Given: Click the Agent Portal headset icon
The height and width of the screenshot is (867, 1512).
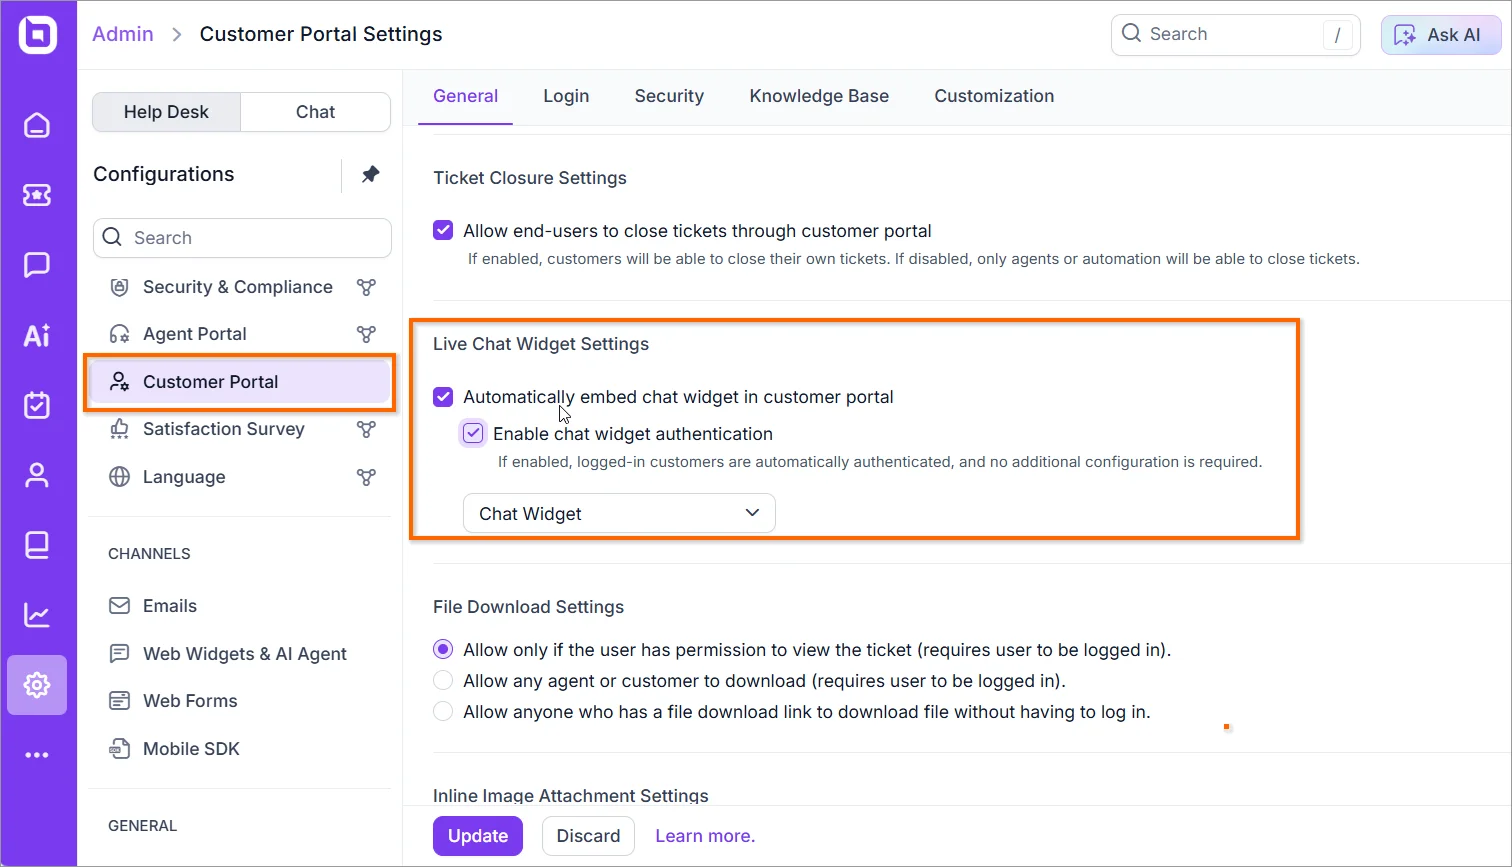Looking at the screenshot, I should coord(119,334).
